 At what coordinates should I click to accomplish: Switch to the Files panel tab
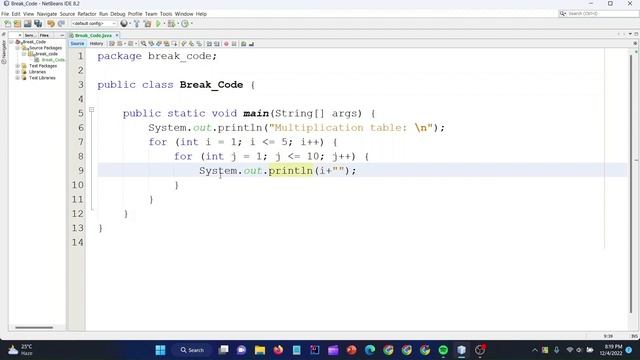coord(44,36)
